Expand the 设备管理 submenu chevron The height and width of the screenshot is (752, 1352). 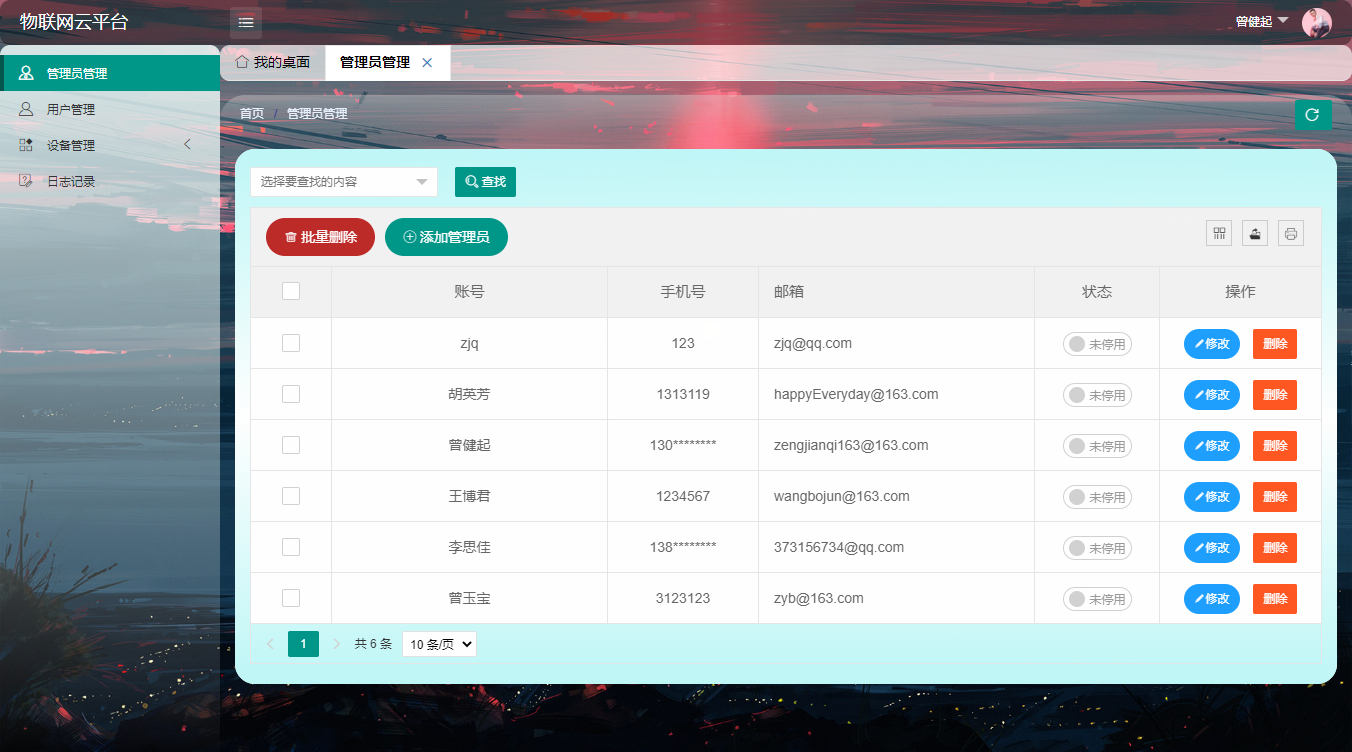point(187,145)
